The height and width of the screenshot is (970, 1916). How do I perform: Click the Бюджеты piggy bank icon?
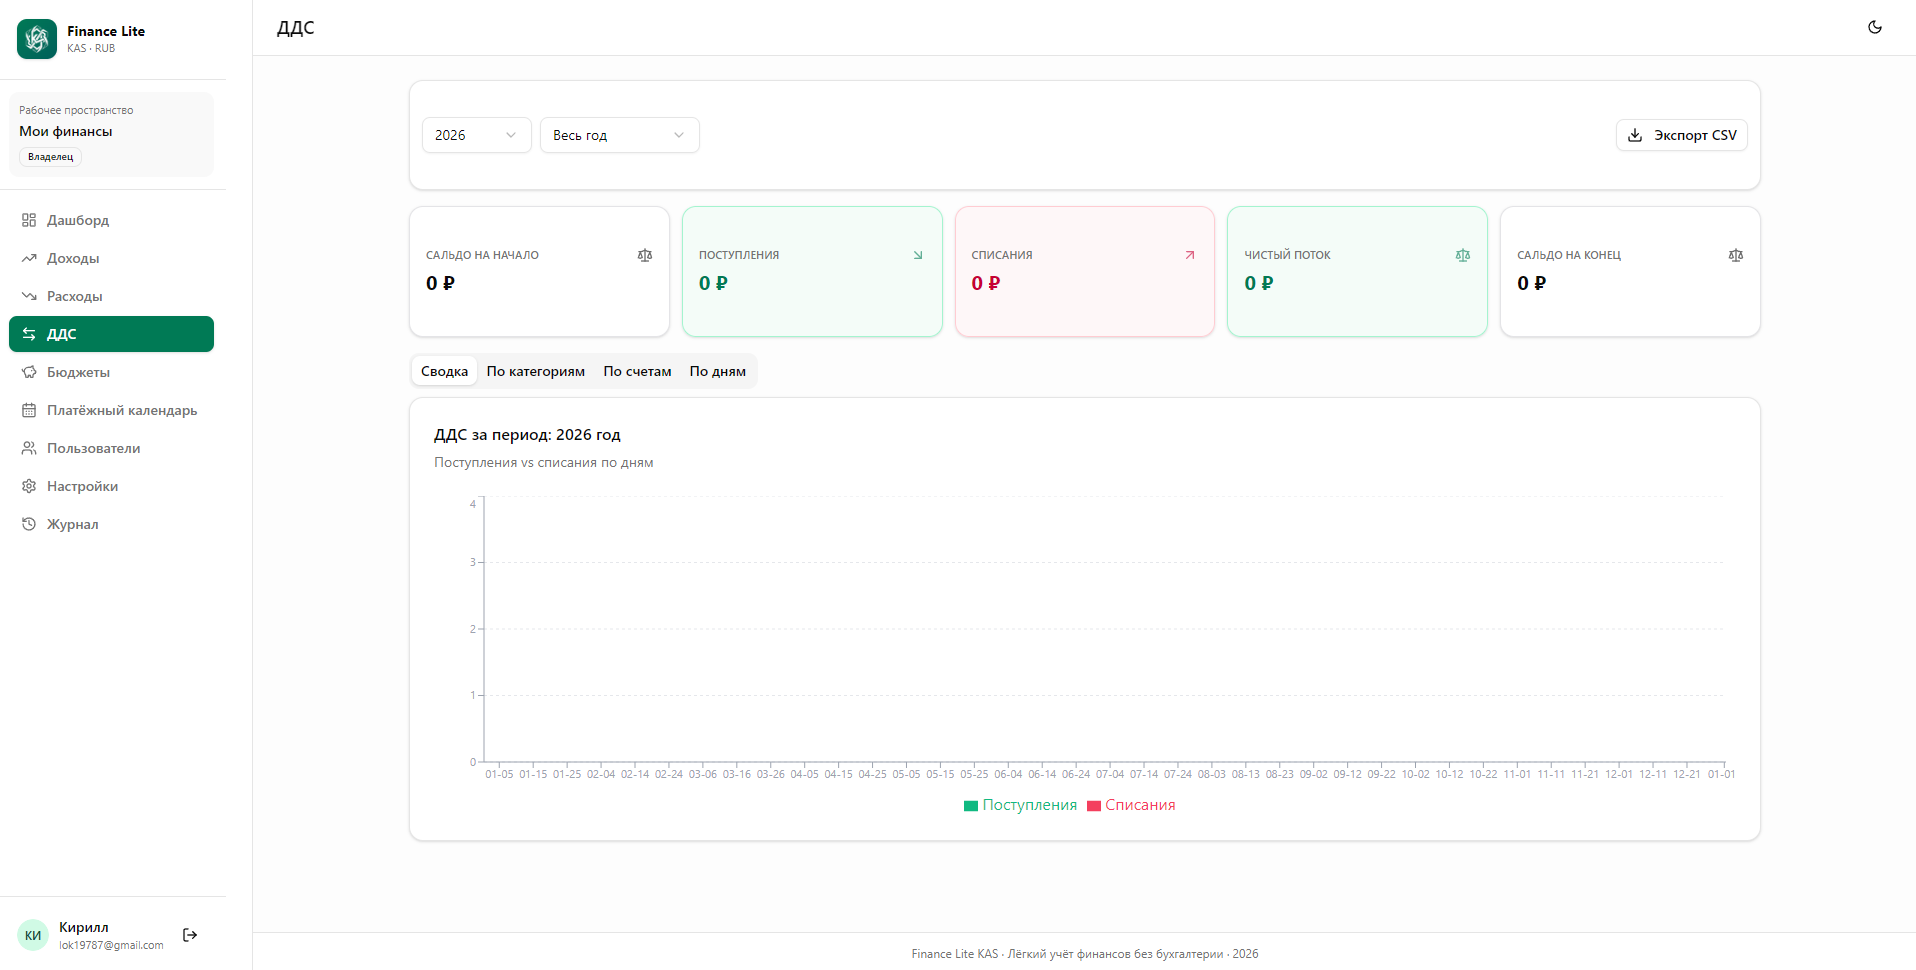point(29,372)
